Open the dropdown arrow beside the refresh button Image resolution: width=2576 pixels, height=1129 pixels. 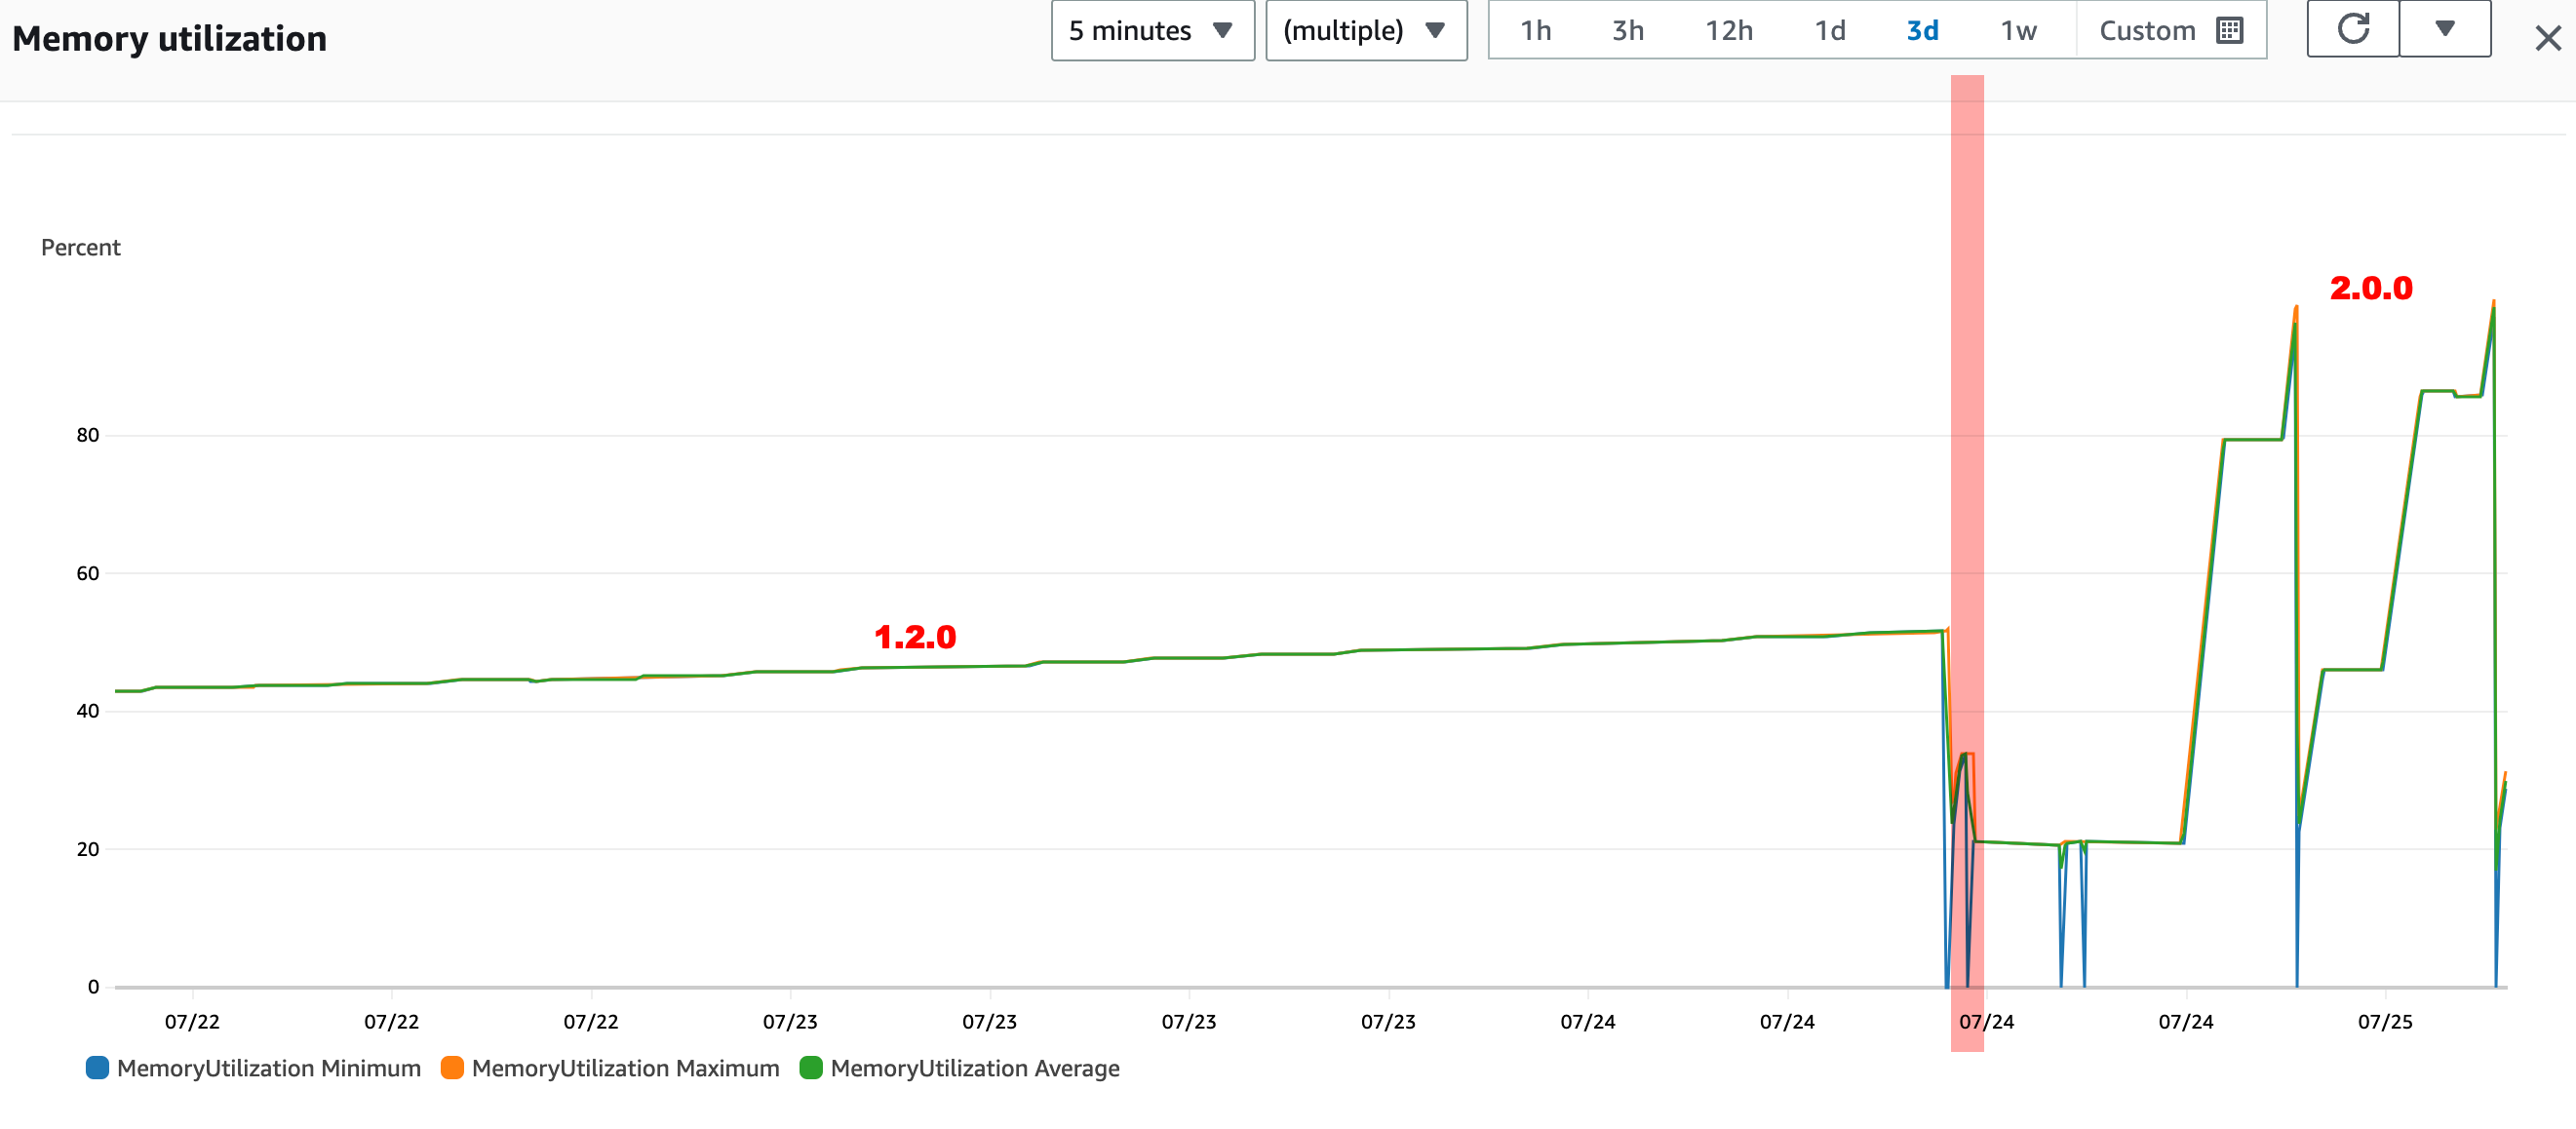pos(2446,30)
